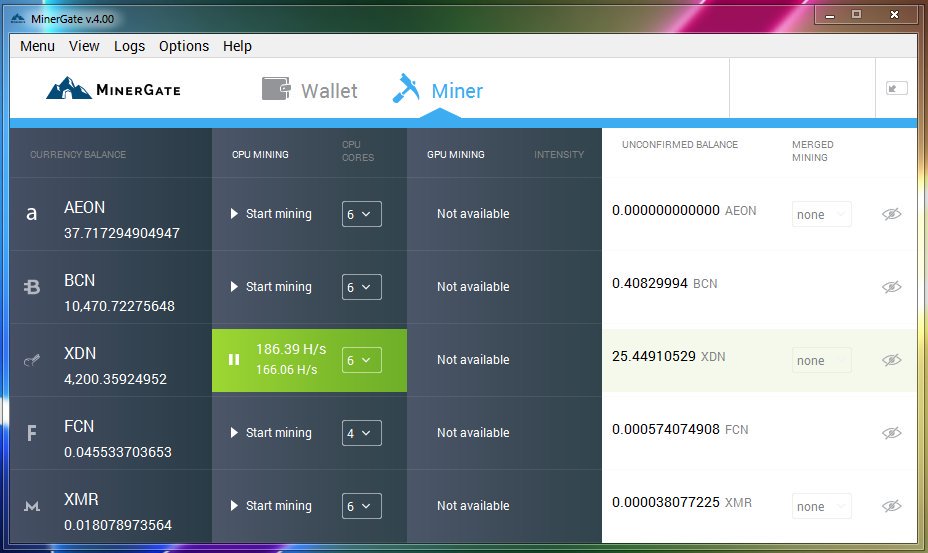This screenshot has height=553, width=928.
Task: Click the XMR currency icon
Action: click(32, 506)
